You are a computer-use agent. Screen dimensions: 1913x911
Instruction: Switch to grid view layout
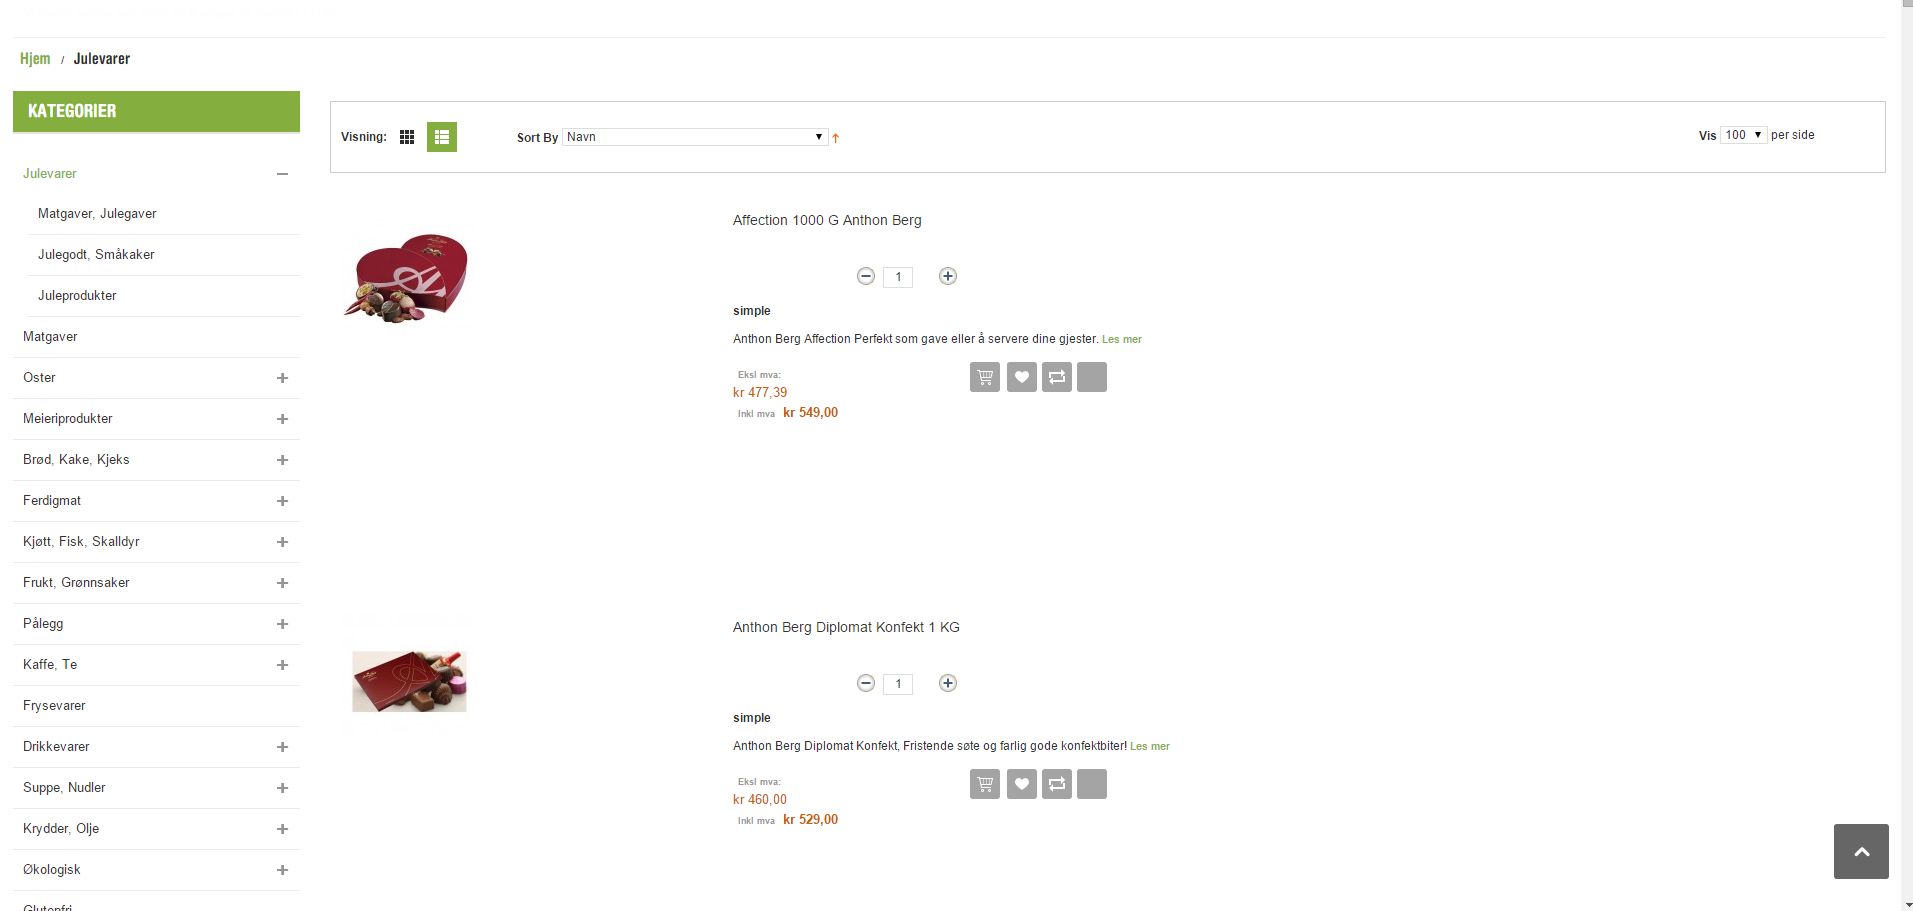(x=407, y=137)
